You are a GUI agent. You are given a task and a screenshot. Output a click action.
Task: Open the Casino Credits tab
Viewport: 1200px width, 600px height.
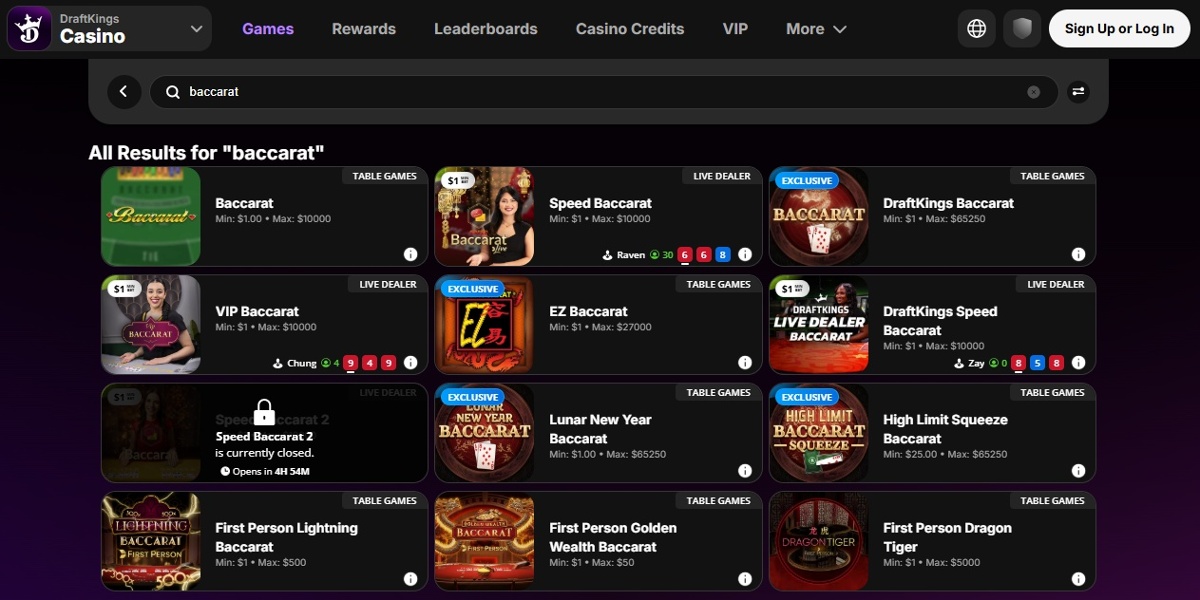630,29
